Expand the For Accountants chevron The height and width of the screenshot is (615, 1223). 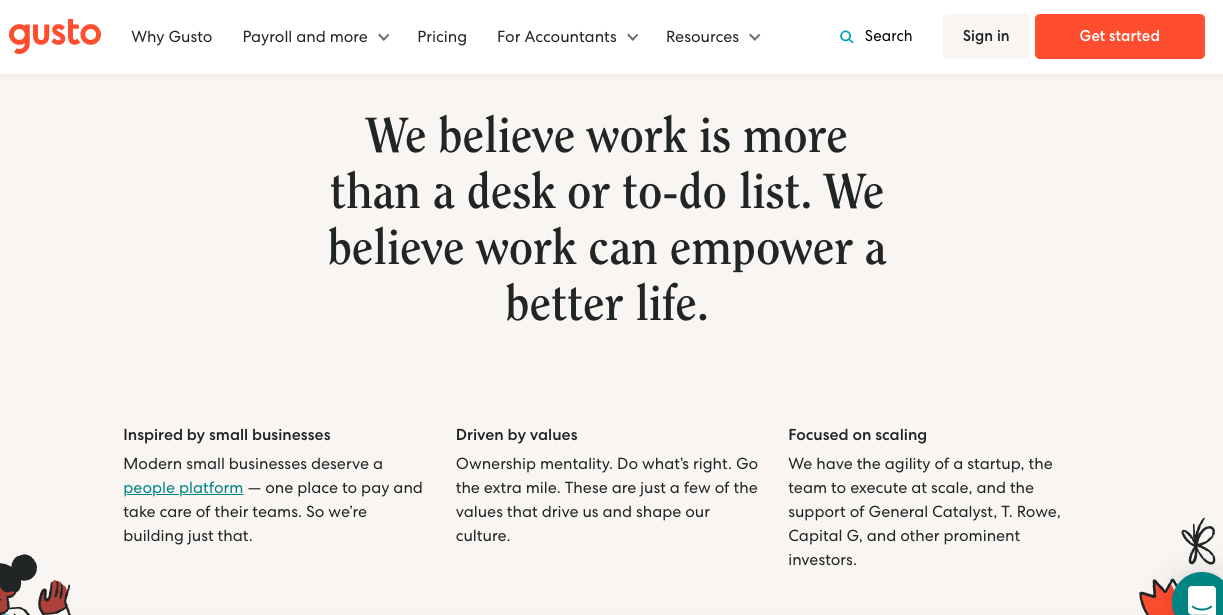click(632, 37)
